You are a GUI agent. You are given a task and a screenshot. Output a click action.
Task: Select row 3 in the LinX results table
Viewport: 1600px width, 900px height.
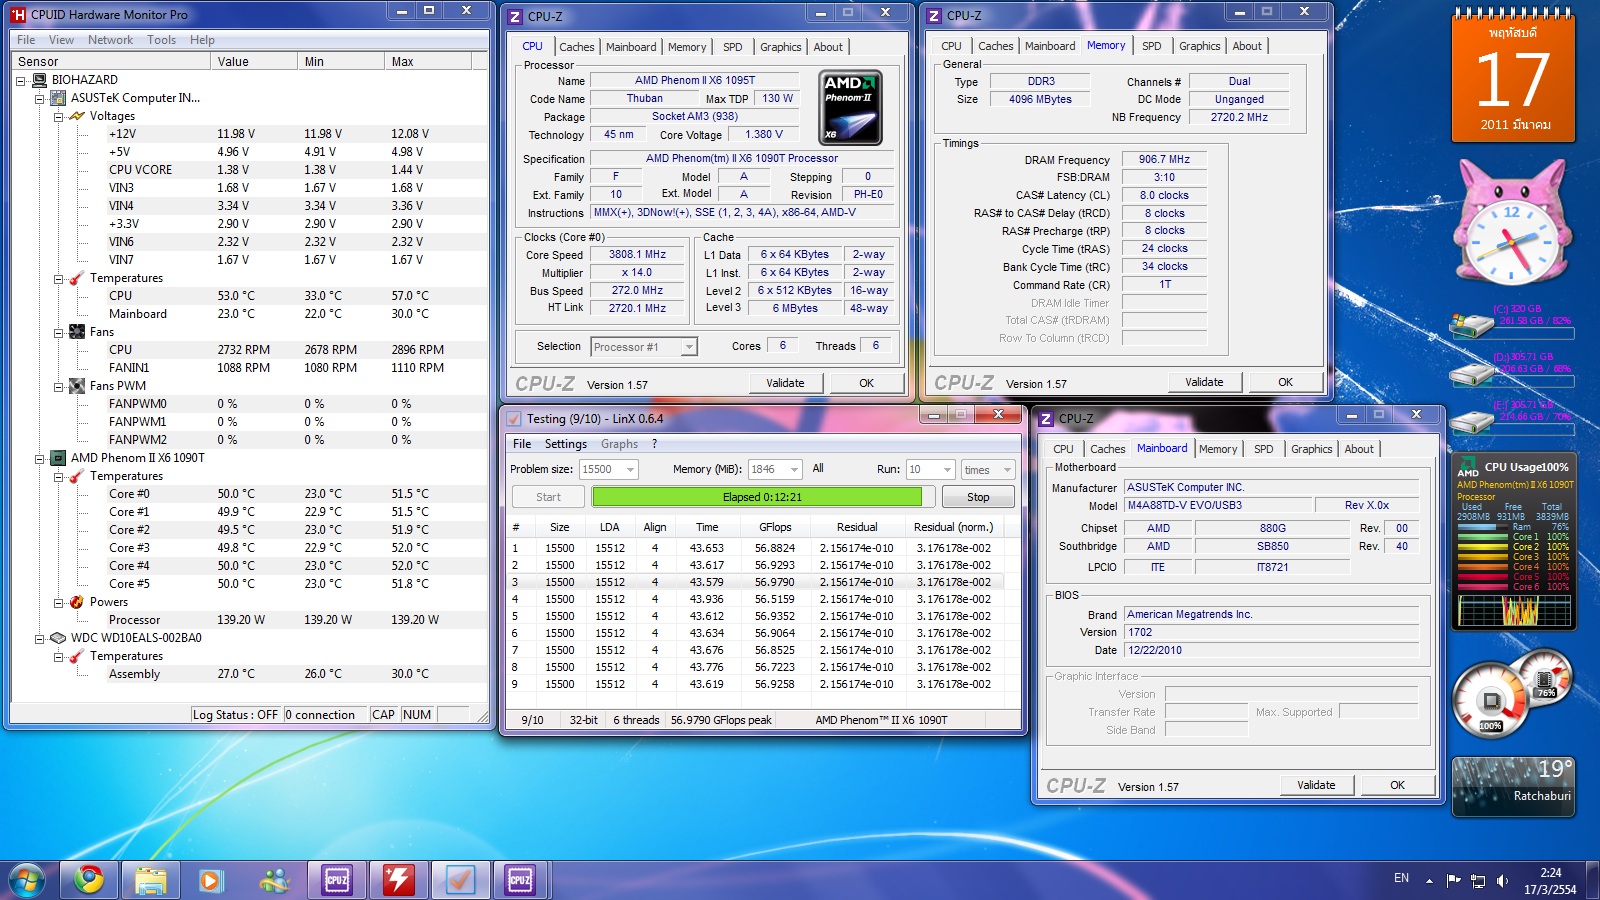(x=756, y=582)
